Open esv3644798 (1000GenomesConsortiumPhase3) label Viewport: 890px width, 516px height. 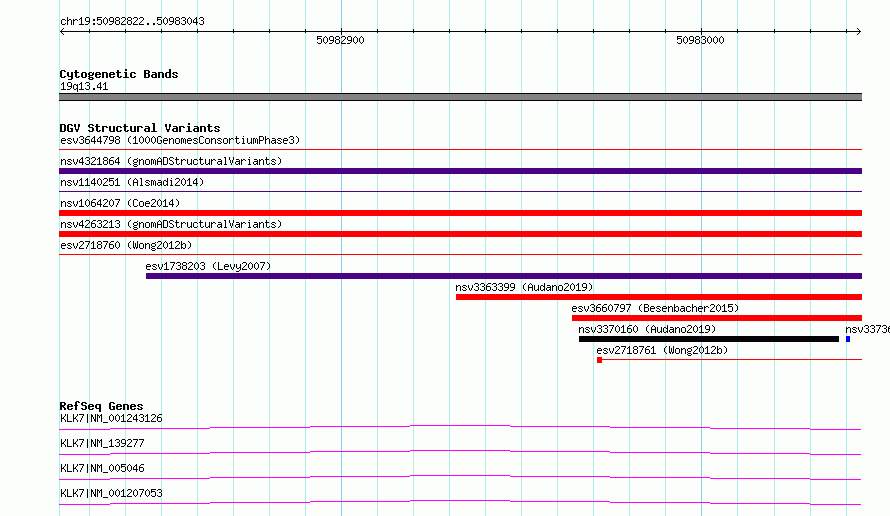click(180, 140)
